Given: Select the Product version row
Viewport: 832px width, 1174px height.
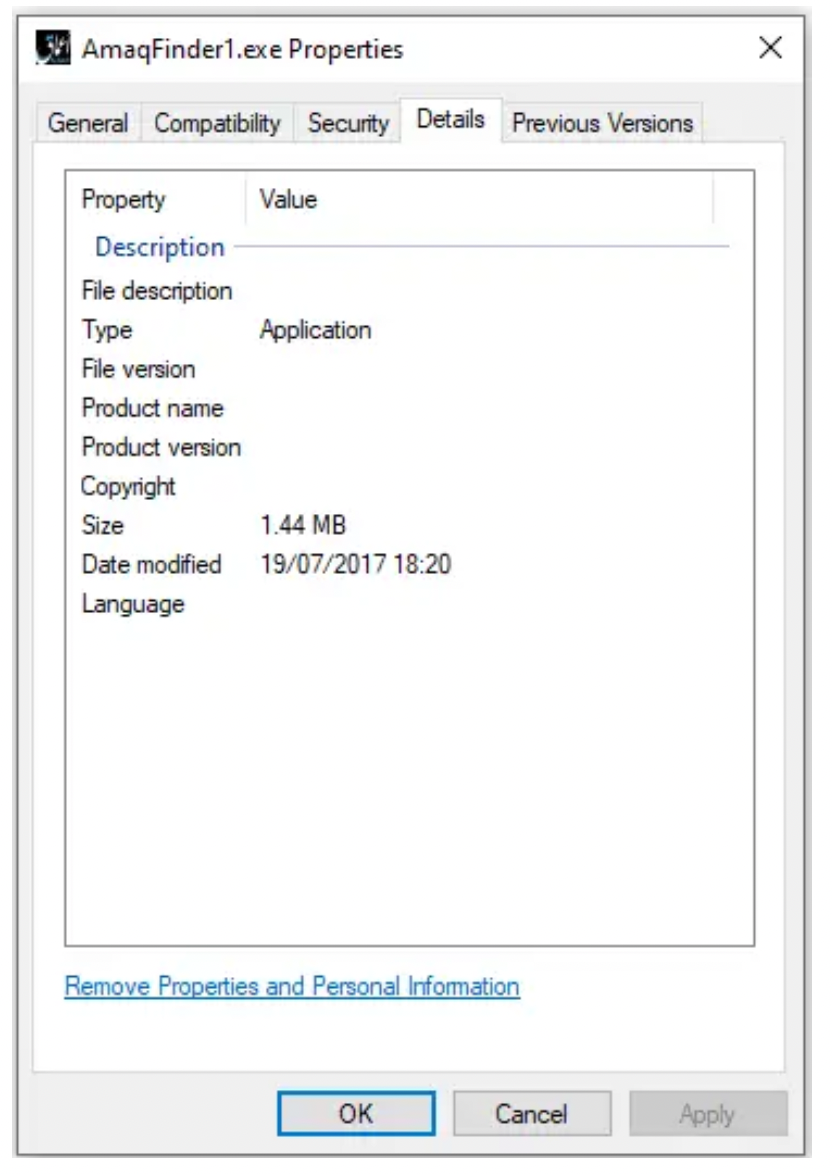Looking at the screenshot, I should point(408,447).
